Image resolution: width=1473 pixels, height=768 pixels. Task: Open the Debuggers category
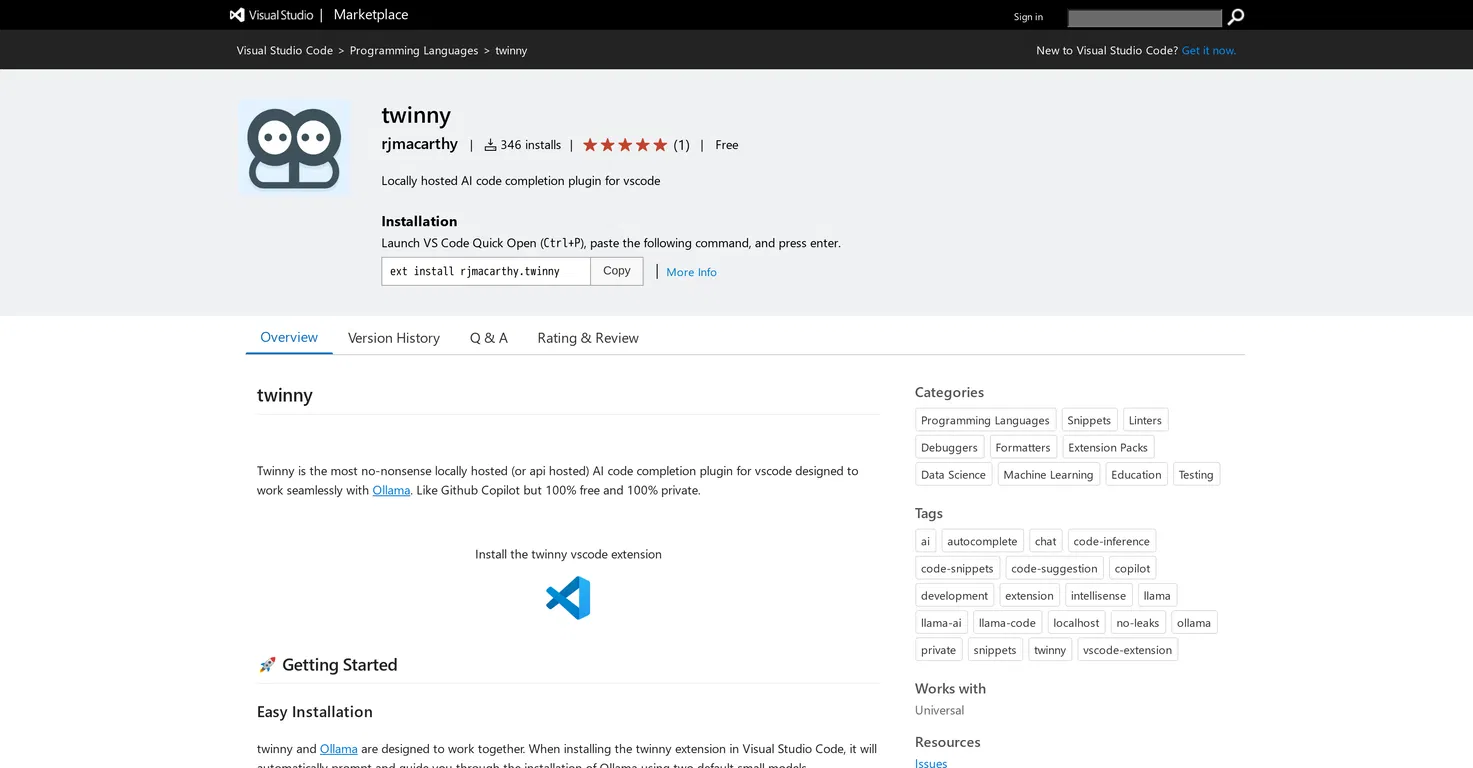point(949,447)
